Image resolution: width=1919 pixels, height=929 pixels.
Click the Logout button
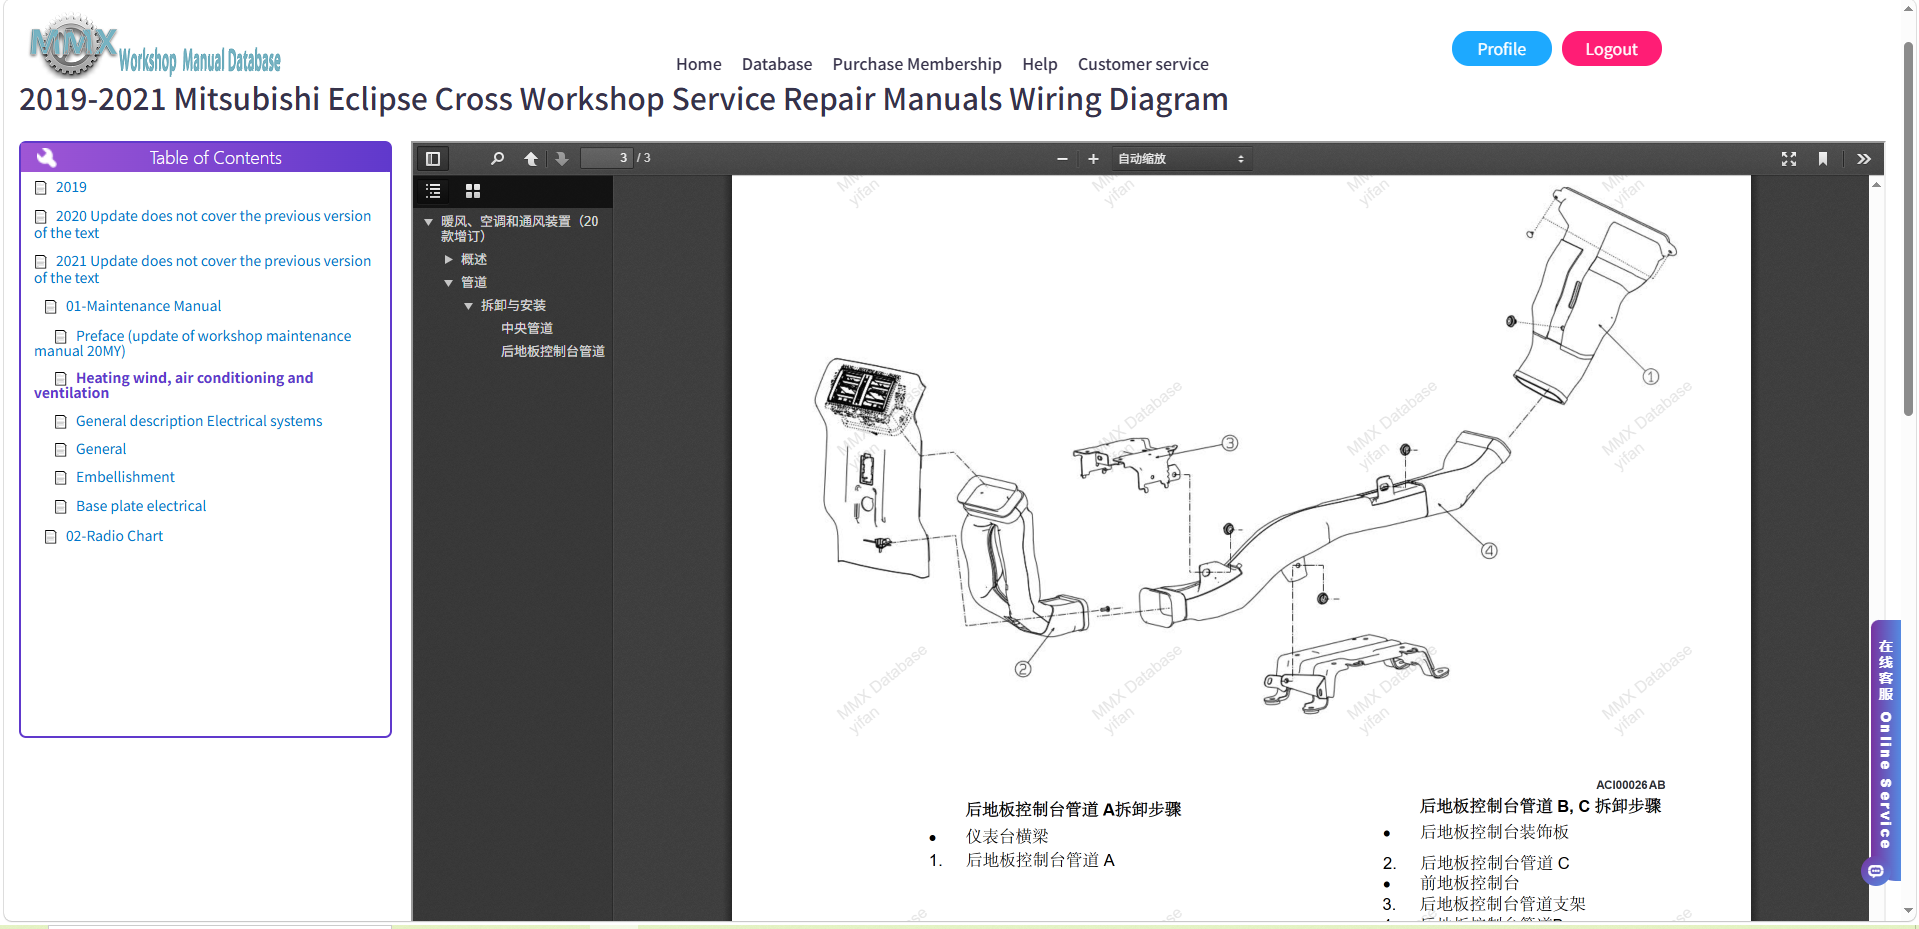pos(1611,49)
